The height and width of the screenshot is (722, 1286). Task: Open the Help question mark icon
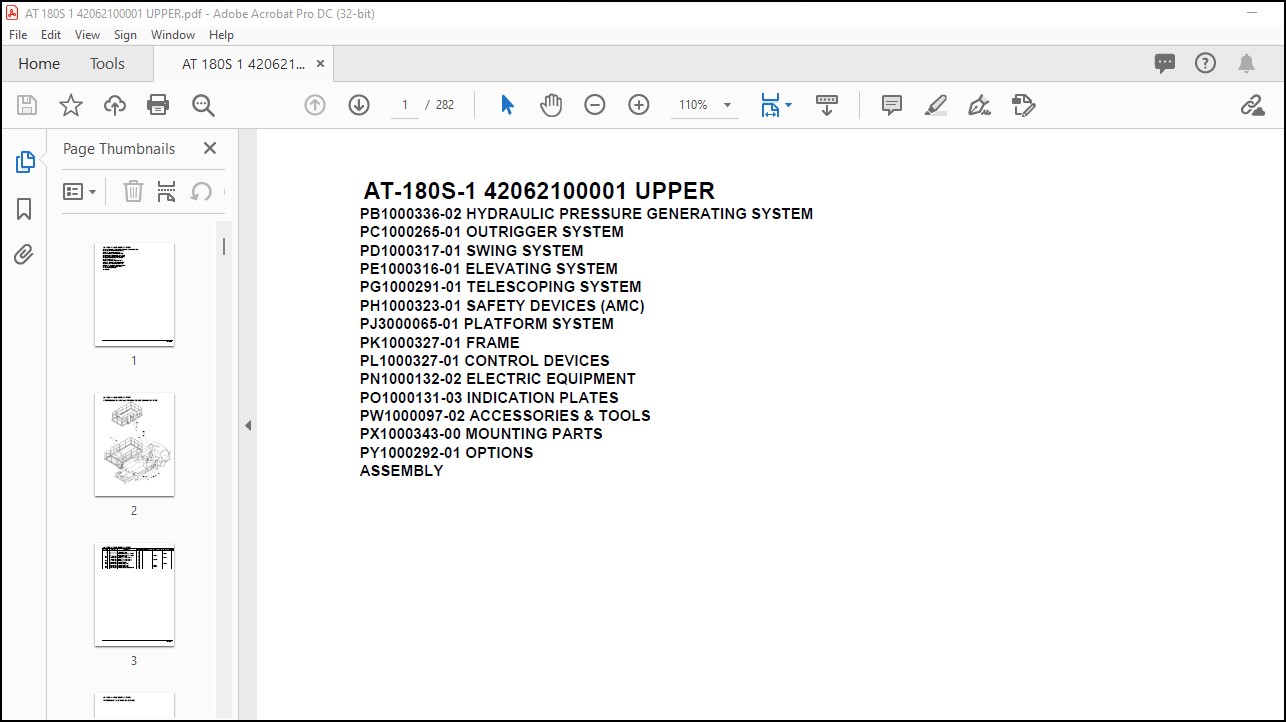[x=1206, y=63]
